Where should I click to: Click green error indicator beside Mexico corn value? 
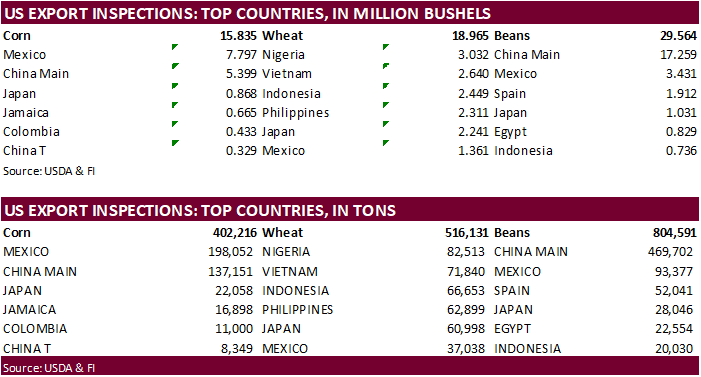(175, 47)
